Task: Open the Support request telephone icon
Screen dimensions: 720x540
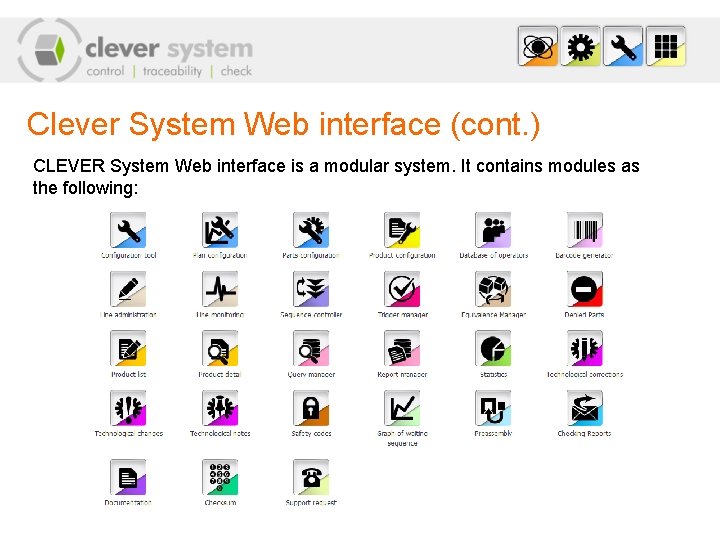Action: pyautogui.click(x=311, y=477)
